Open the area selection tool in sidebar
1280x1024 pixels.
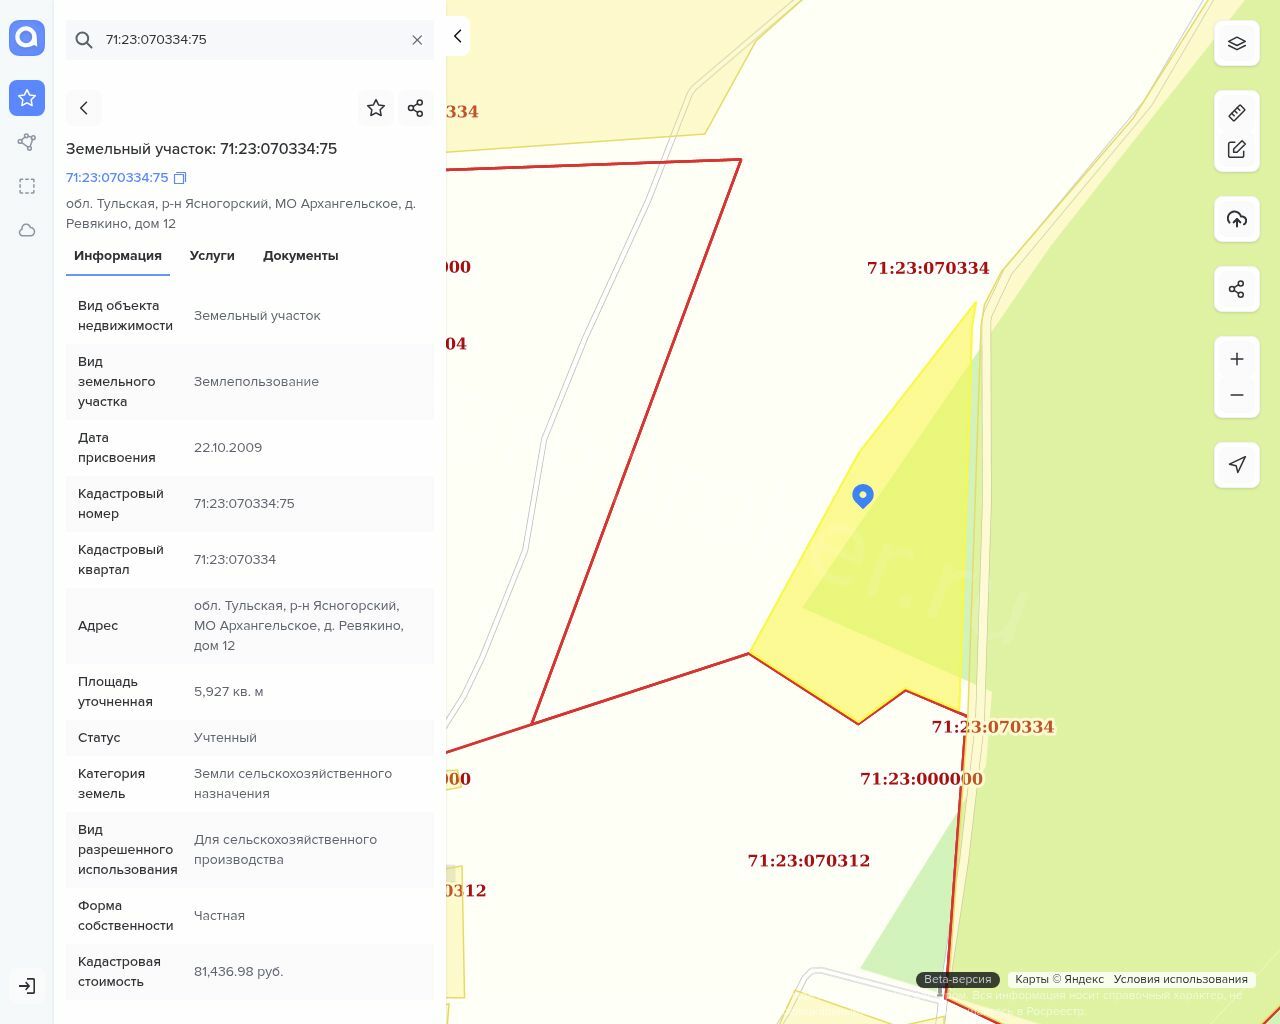[27, 186]
